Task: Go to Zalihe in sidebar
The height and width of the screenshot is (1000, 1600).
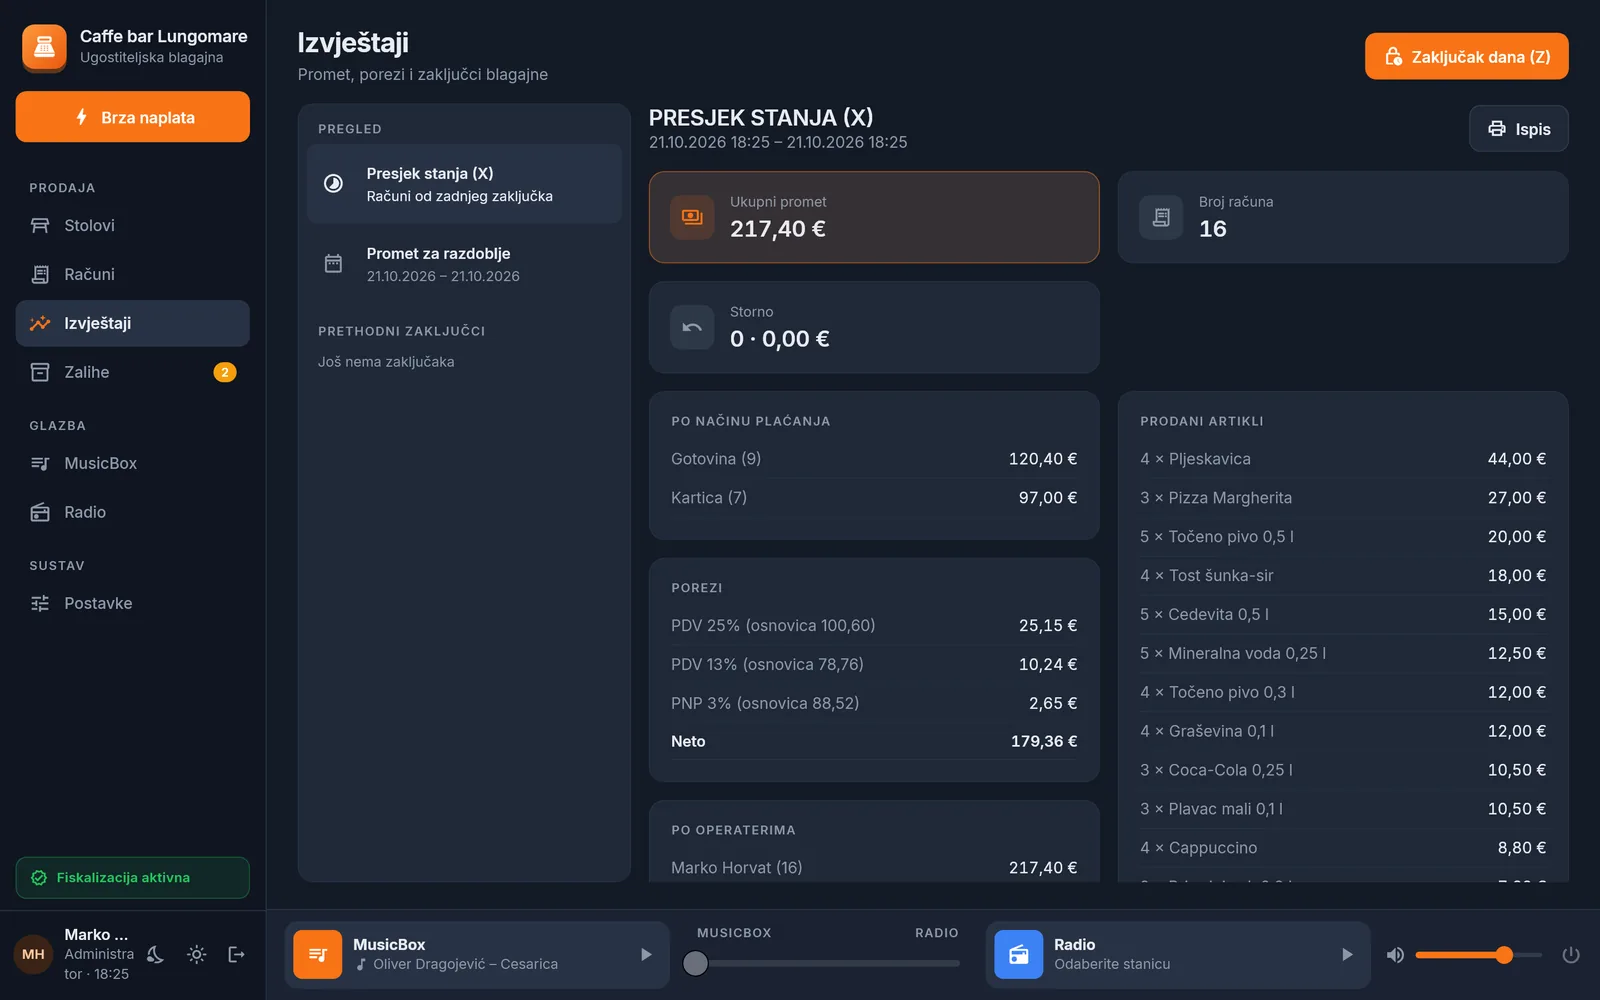Action: pos(133,372)
